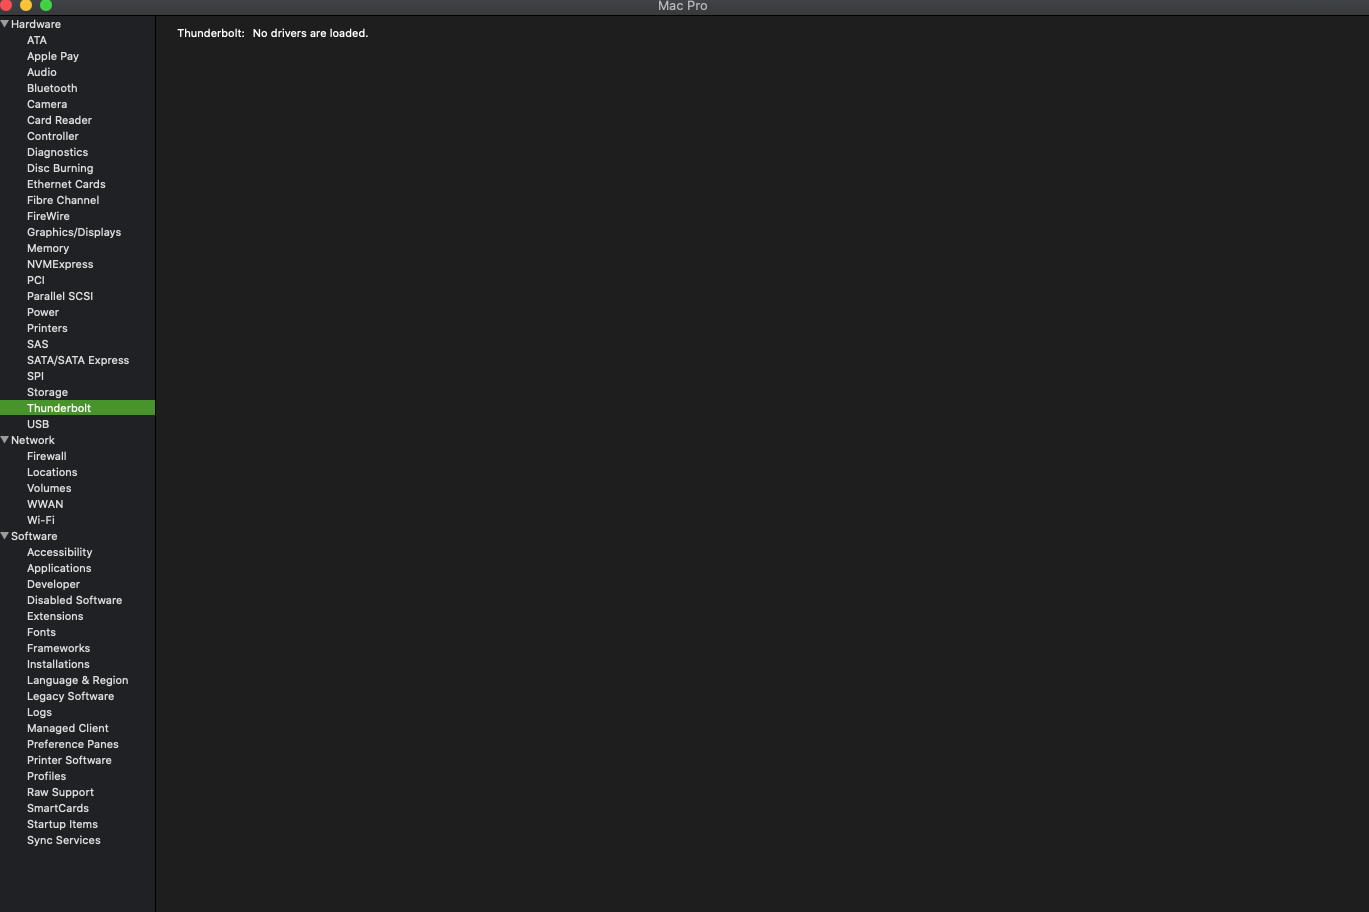Screen dimensions: 1369x912
Task: Show Ethernet Cards details
Action: (66, 184)
